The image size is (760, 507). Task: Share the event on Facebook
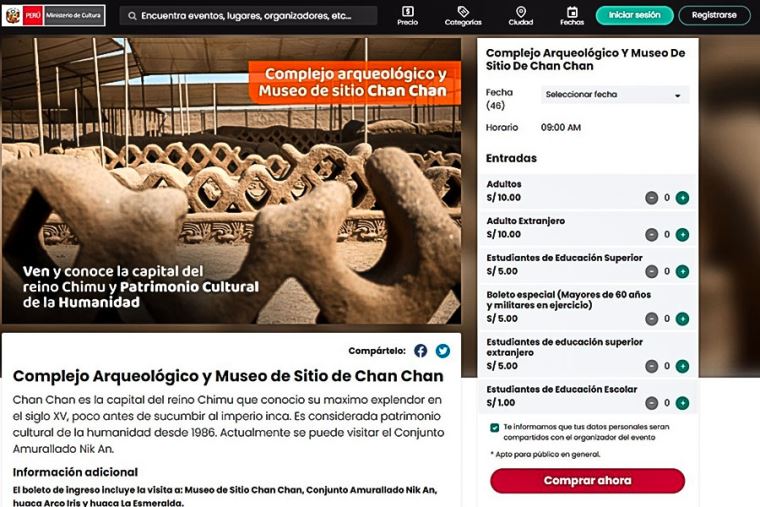(x=420, y=350)
